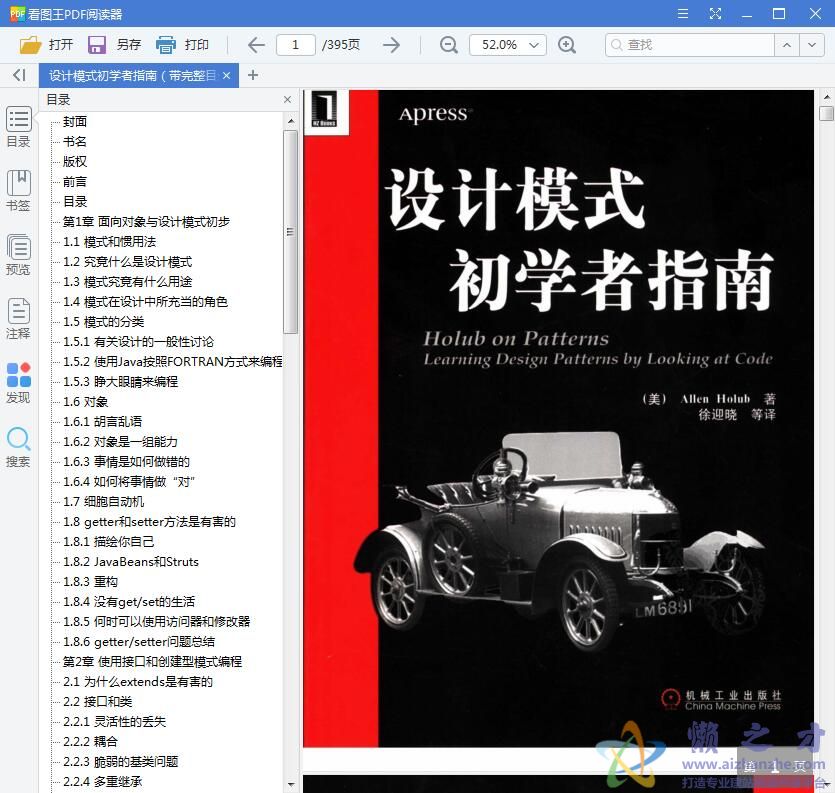Show the 注释 annotations panel
This screenshot has height=793, width=835.
18,315
